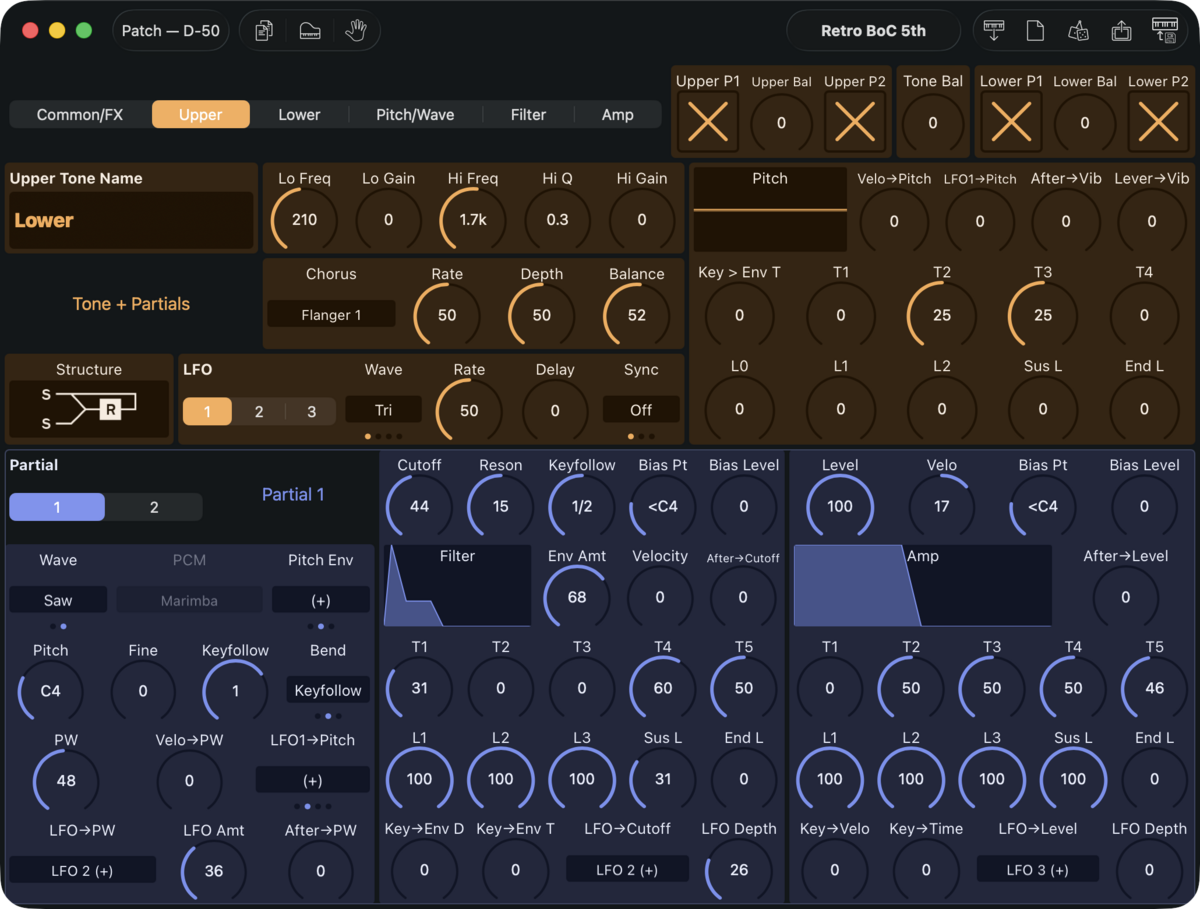
Task: Open the LFO→PW LFO 2 (+) dropdown
Action: [x=82, y=870]
